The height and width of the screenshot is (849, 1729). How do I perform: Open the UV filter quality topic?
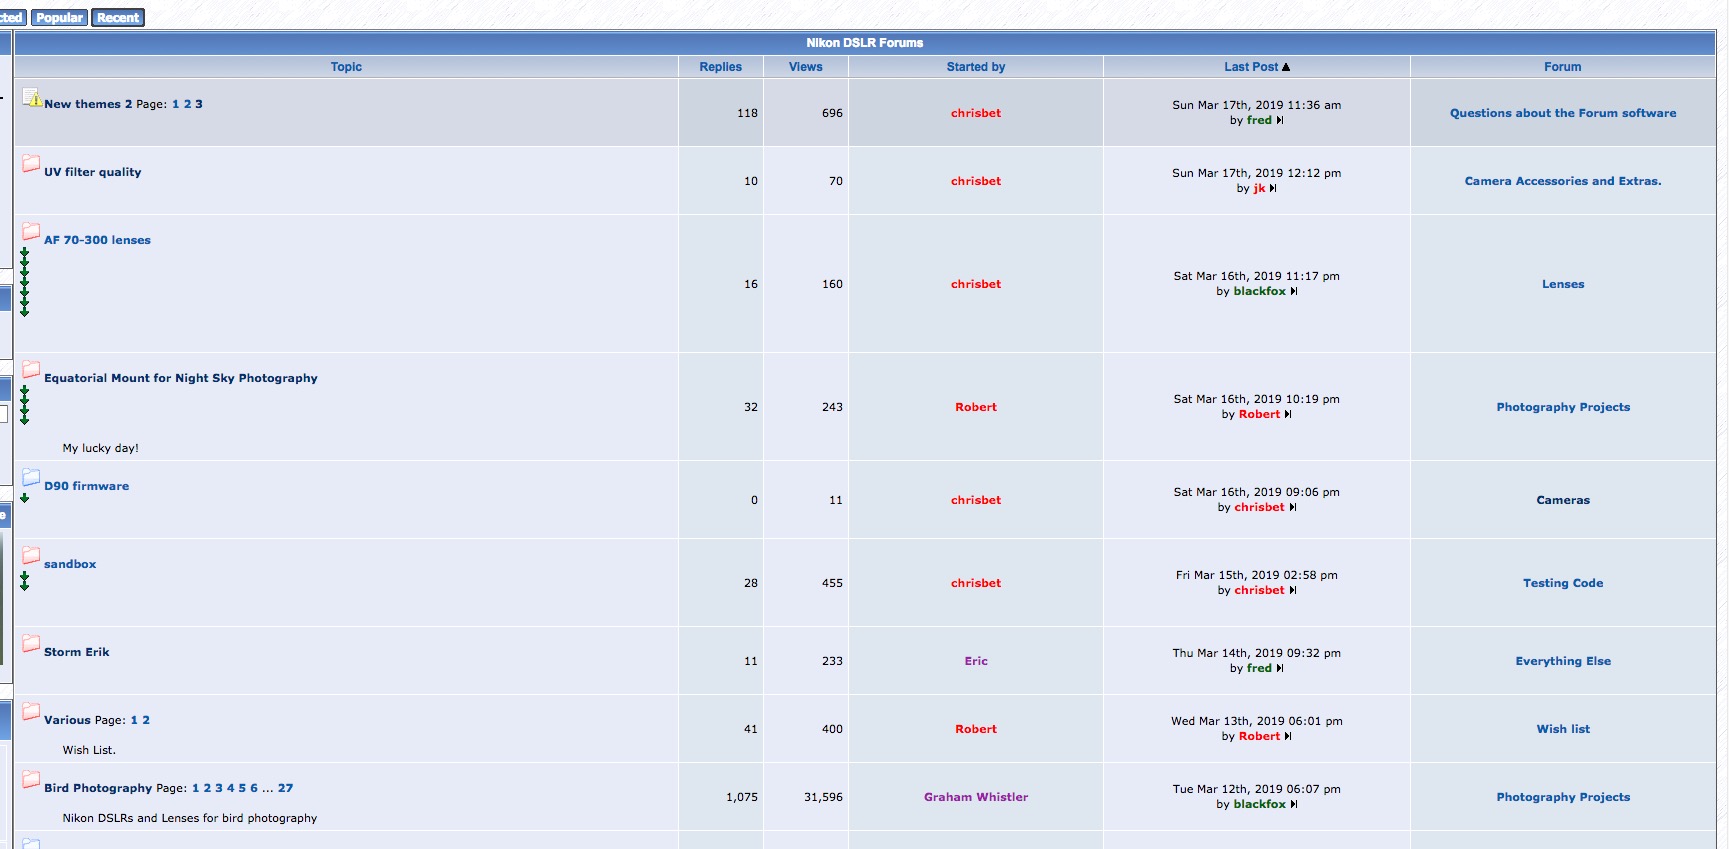coord(93,172)
